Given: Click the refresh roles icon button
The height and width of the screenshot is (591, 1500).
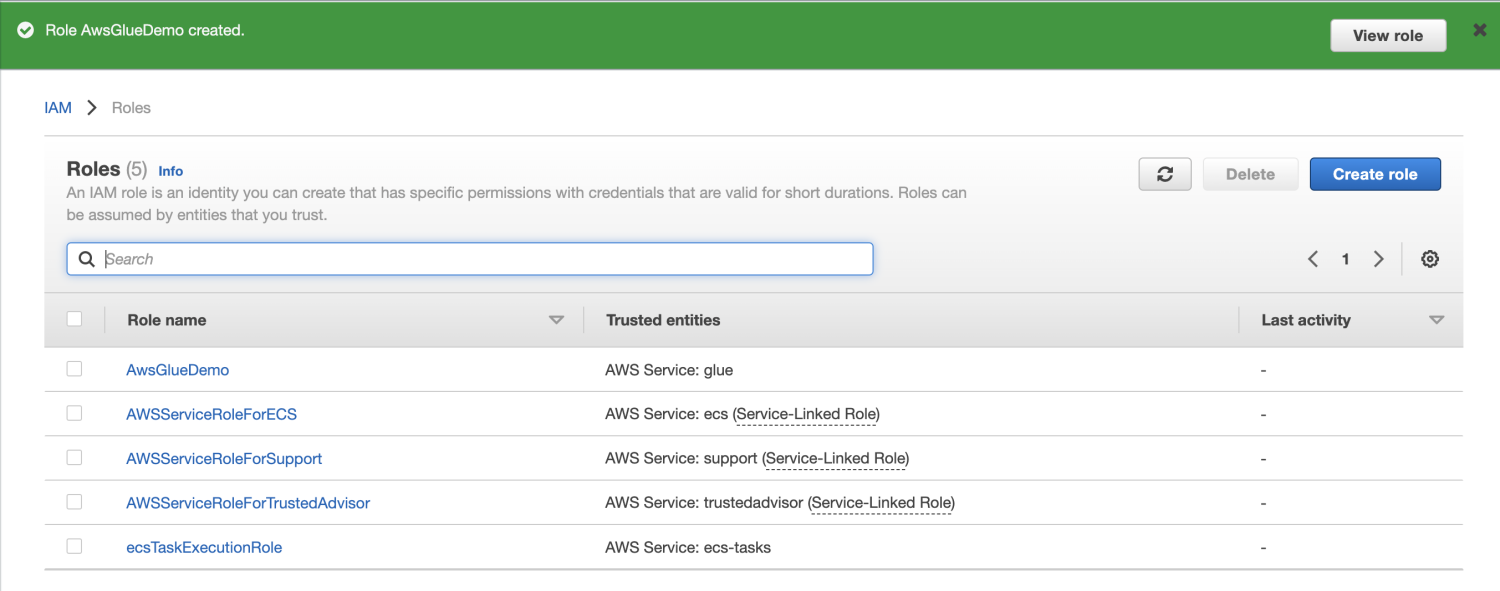Looking at the screenshot, I should pyautogui.click(x=1165, y=174).
